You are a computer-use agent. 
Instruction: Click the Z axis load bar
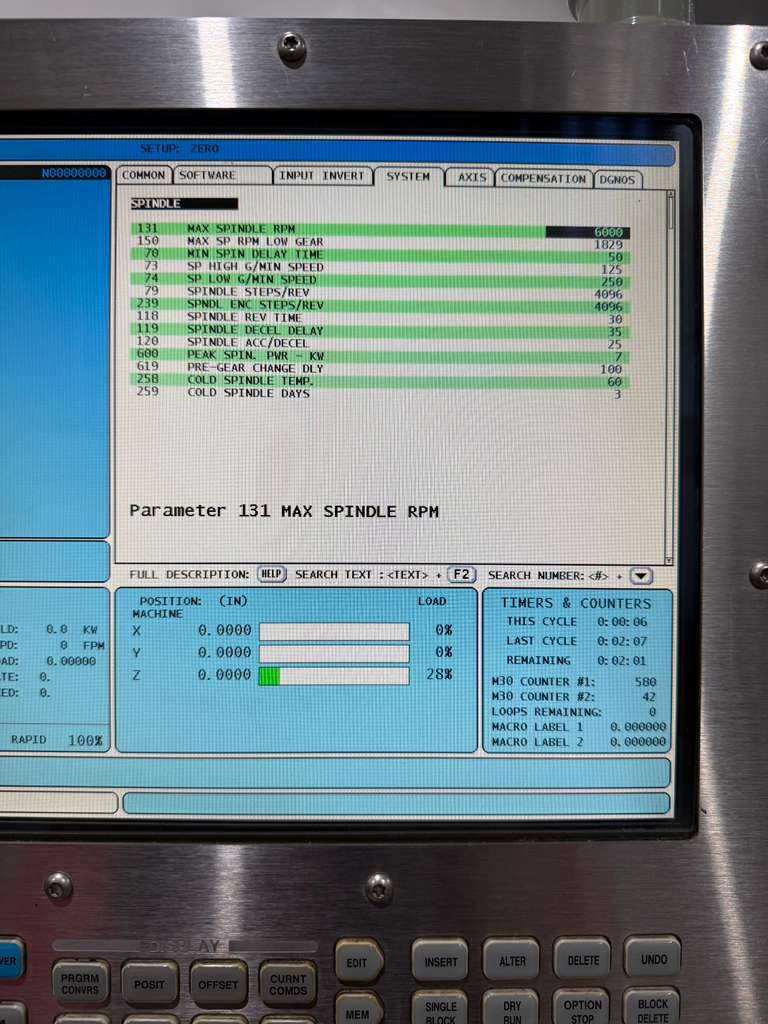pyautogui.click(x=334, y=676)
